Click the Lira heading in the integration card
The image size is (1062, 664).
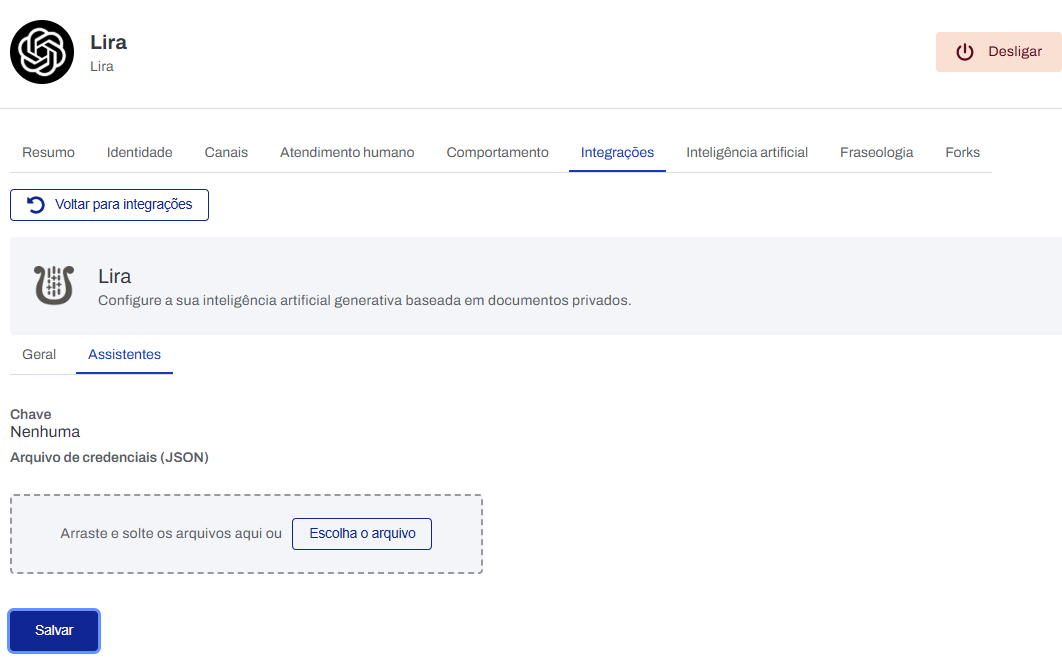point(114,276)
